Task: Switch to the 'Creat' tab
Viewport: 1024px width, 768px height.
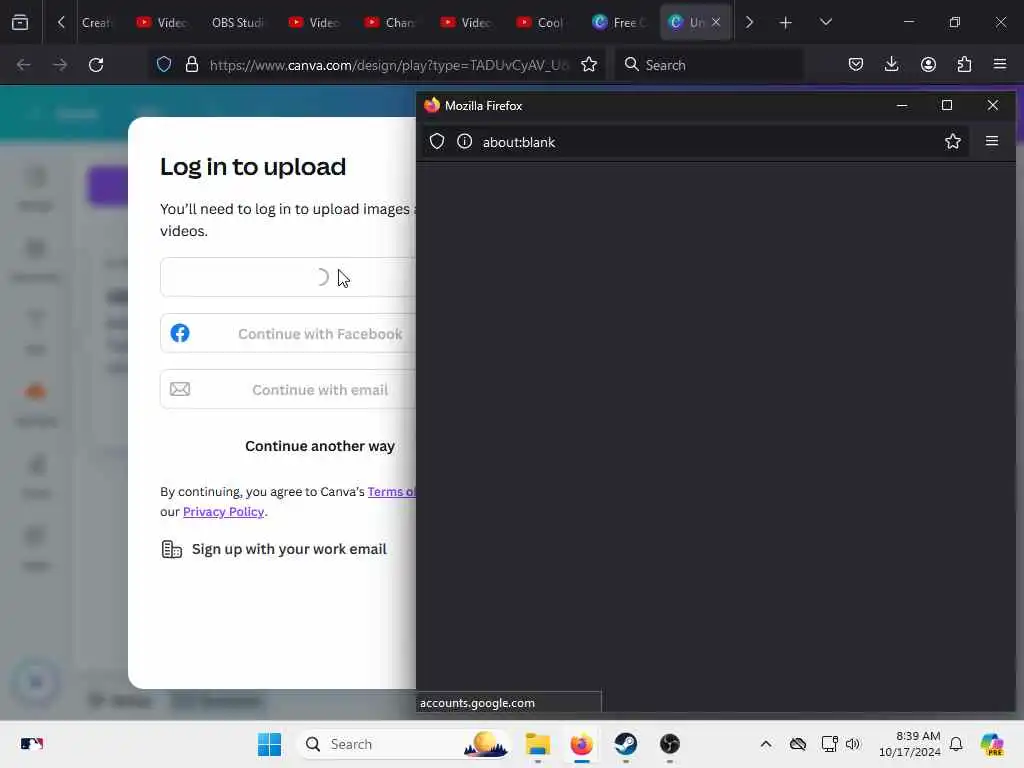Action: (96, 22)
